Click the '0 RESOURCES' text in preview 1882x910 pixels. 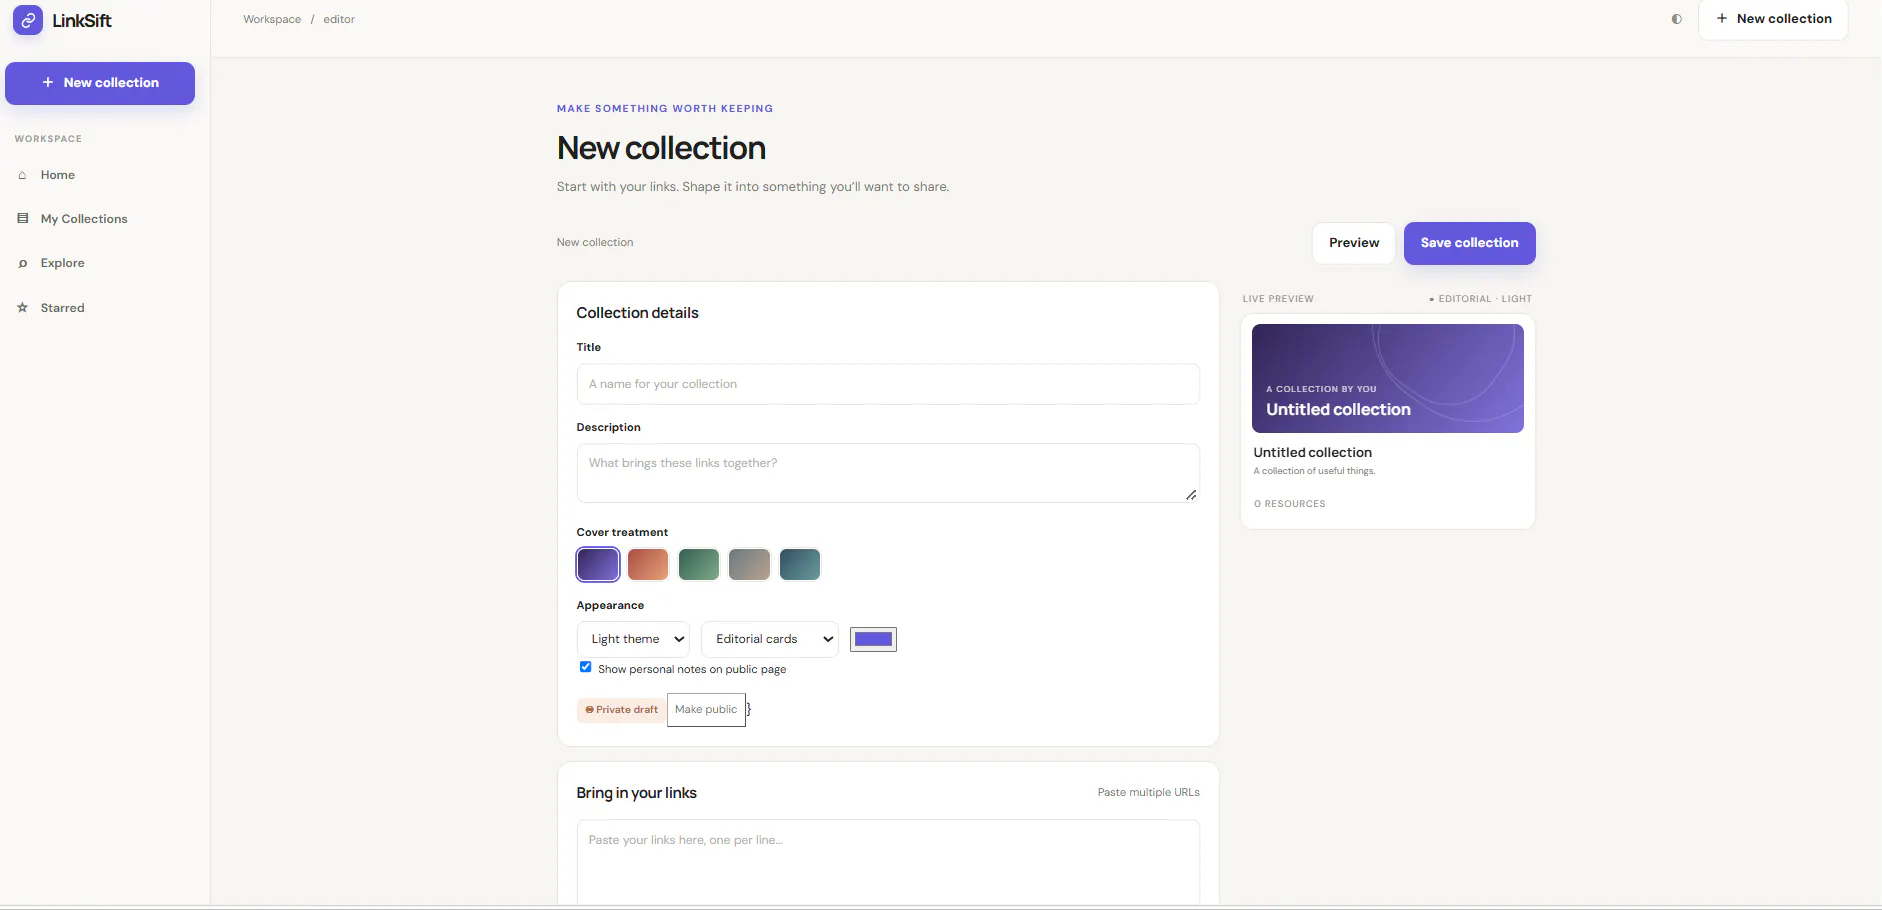(x=1290, y=504)
